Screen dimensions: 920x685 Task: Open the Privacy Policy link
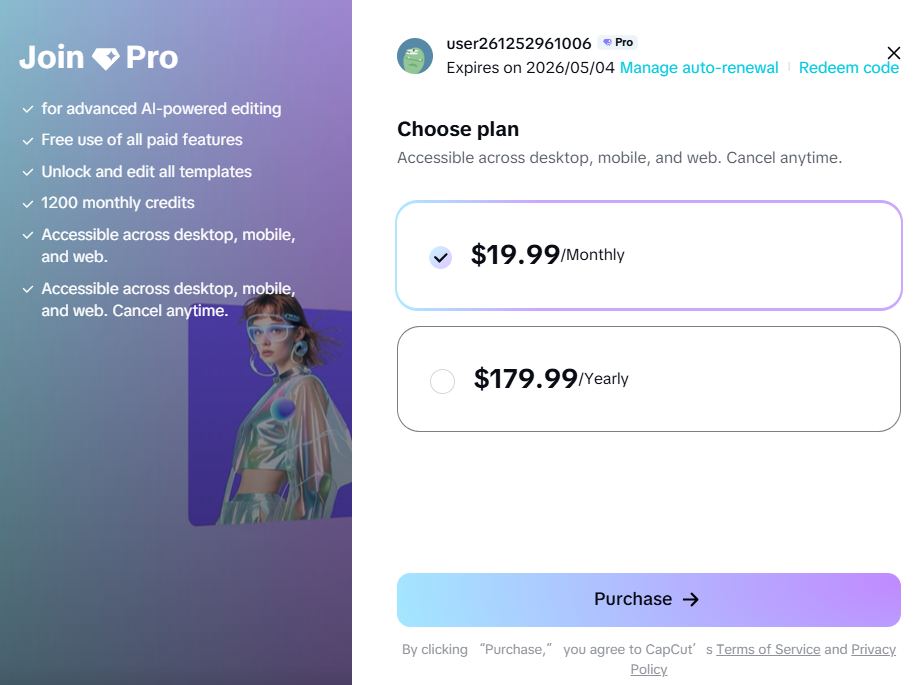click(873, 649)
